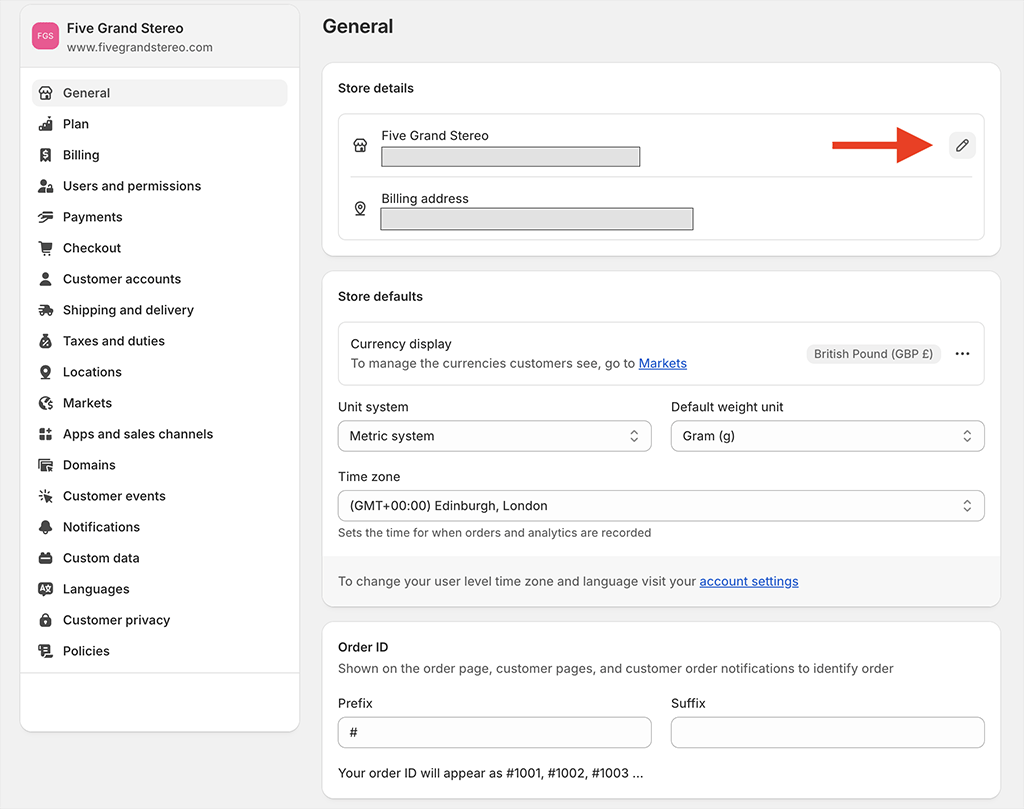This screenshot has width=1024, height=809.
Task: Click the Apps and sales channels grid icon
Action: coord(45,434)
